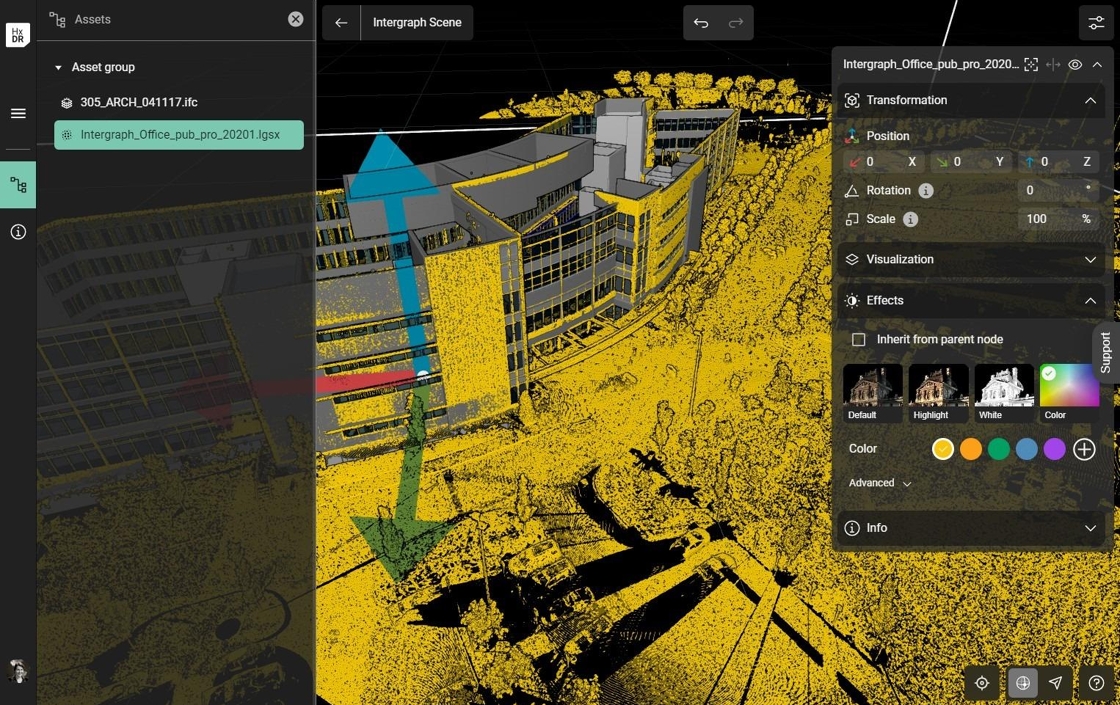
Task: Collapse the Effects section
Action: click(1090, 301)
